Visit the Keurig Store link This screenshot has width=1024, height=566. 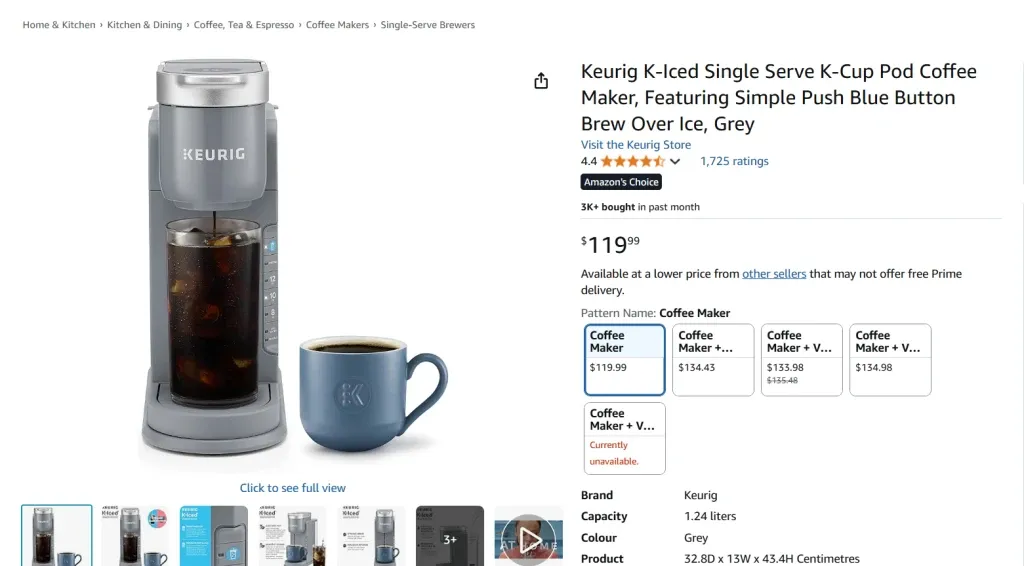click(x=636, y=145)
